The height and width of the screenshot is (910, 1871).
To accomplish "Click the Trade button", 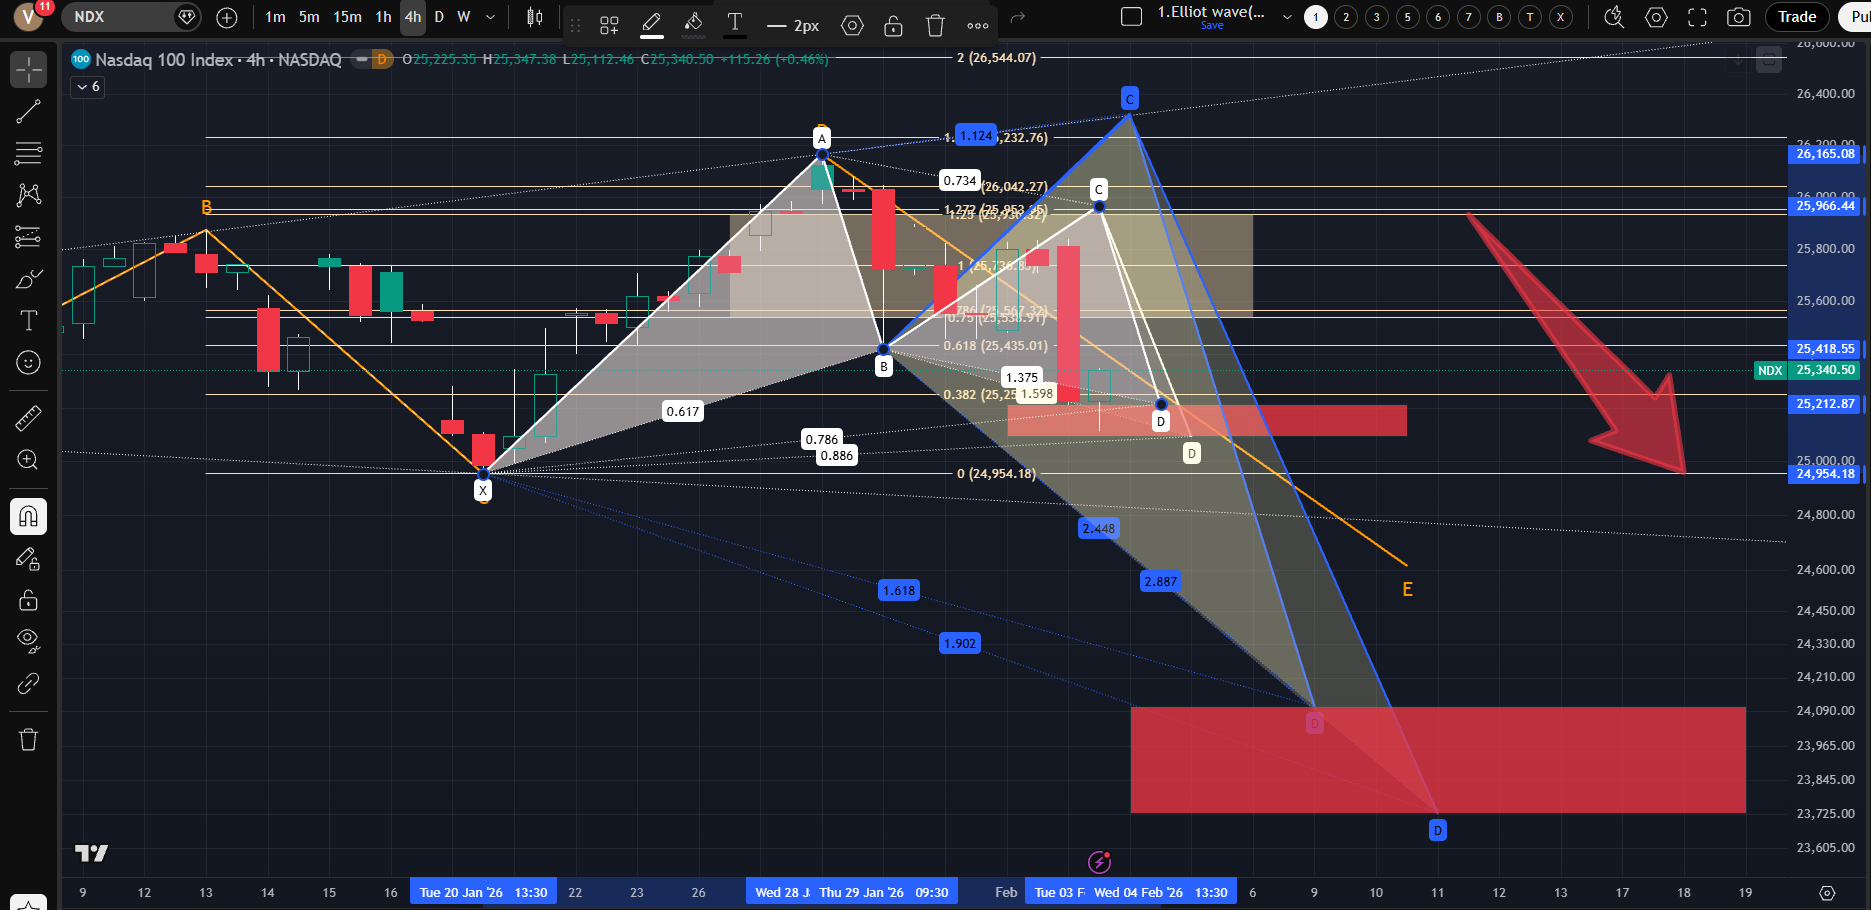I will pyautogui.click(x=1796, y=17).
